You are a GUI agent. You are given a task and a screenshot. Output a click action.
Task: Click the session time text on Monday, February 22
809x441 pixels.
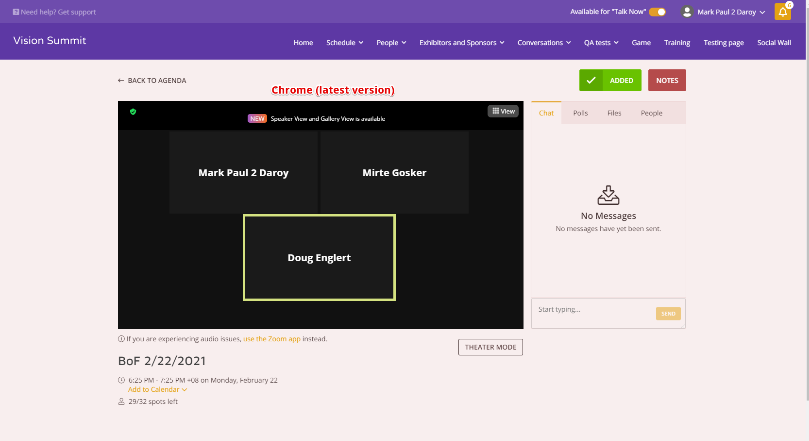[x=203, y=380]
